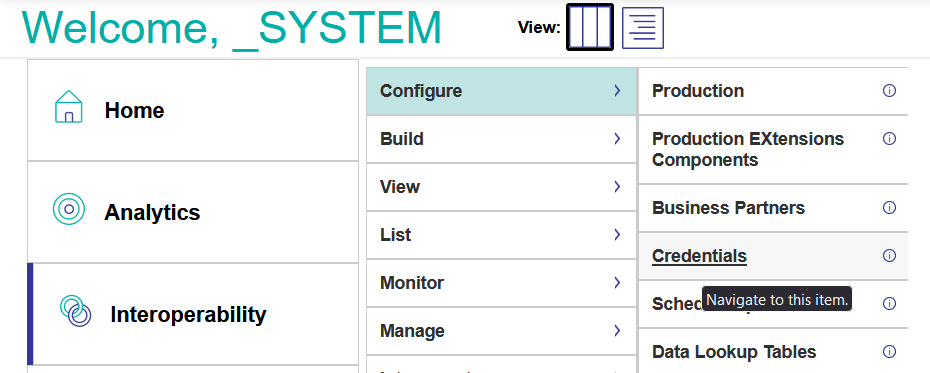Click the Interoperability linked circles icon
The image size is (930, 373).
pyautogui.click(x=76, y=311)
